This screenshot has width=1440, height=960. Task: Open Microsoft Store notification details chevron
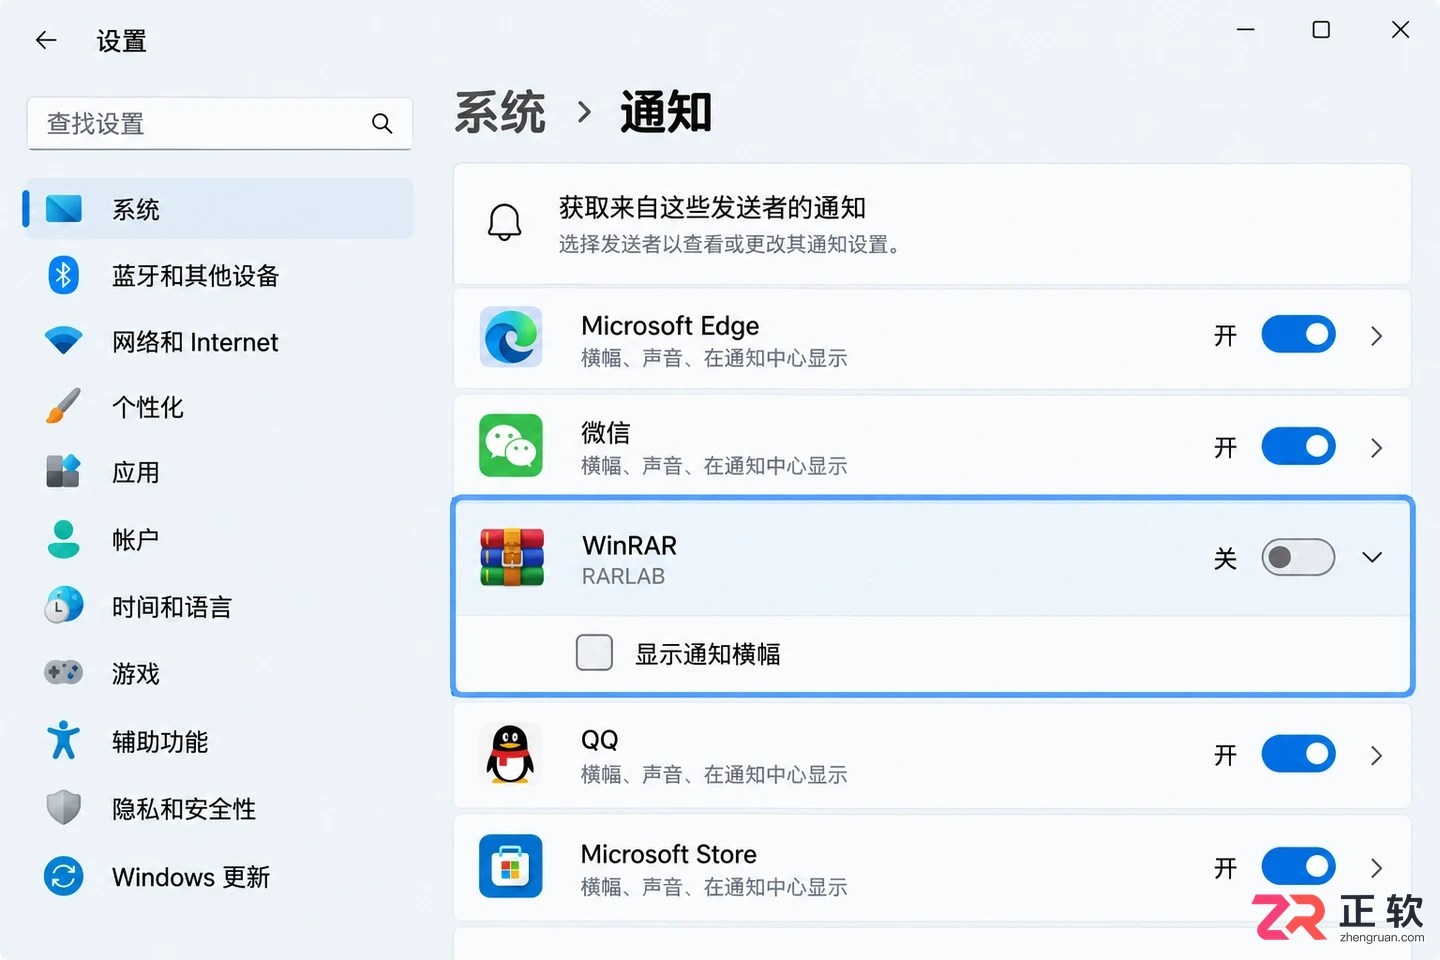click(1376, 867)
